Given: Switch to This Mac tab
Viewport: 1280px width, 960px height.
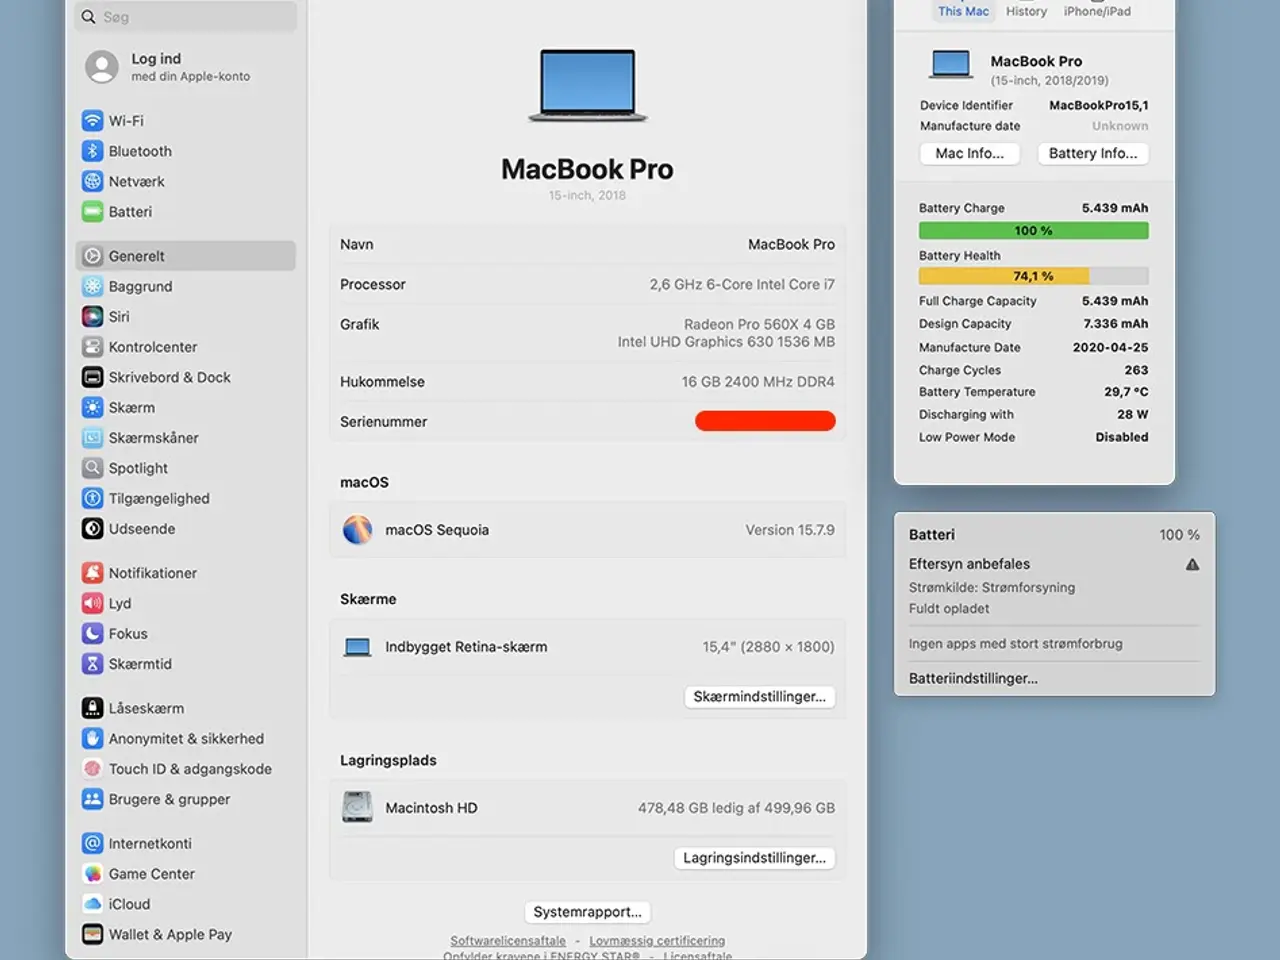Looking at the screenshot, I should point(963,11).
